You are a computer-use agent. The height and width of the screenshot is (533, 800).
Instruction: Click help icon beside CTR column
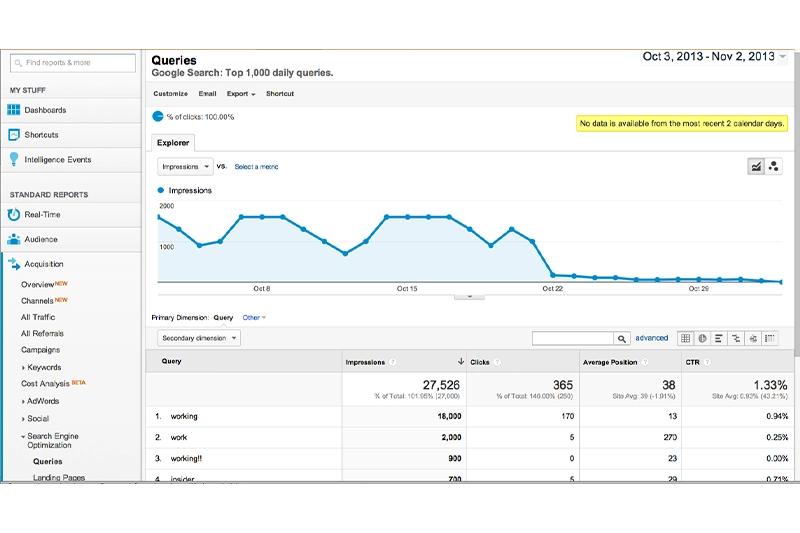pyautogui.click(x=707, y=362)
